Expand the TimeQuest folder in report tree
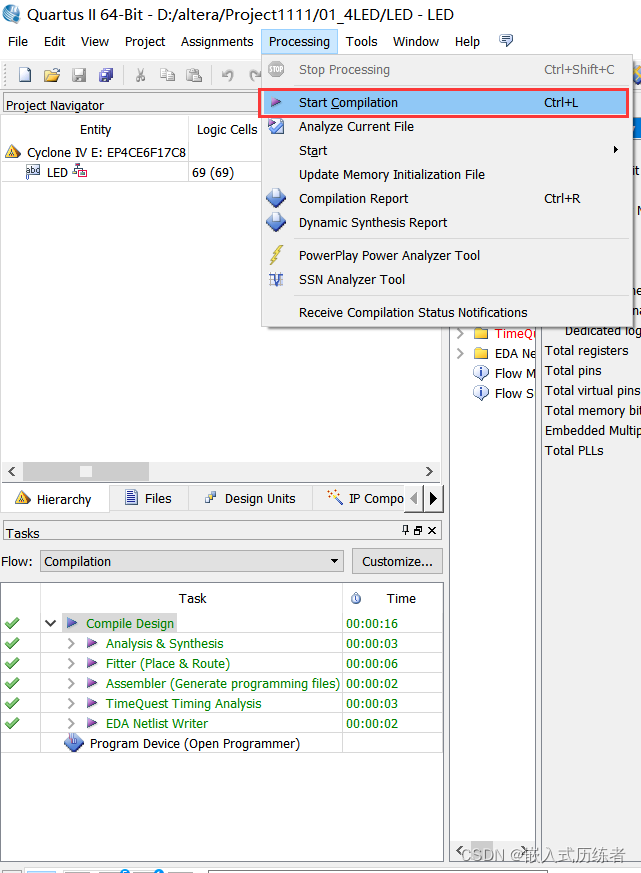 461,333
